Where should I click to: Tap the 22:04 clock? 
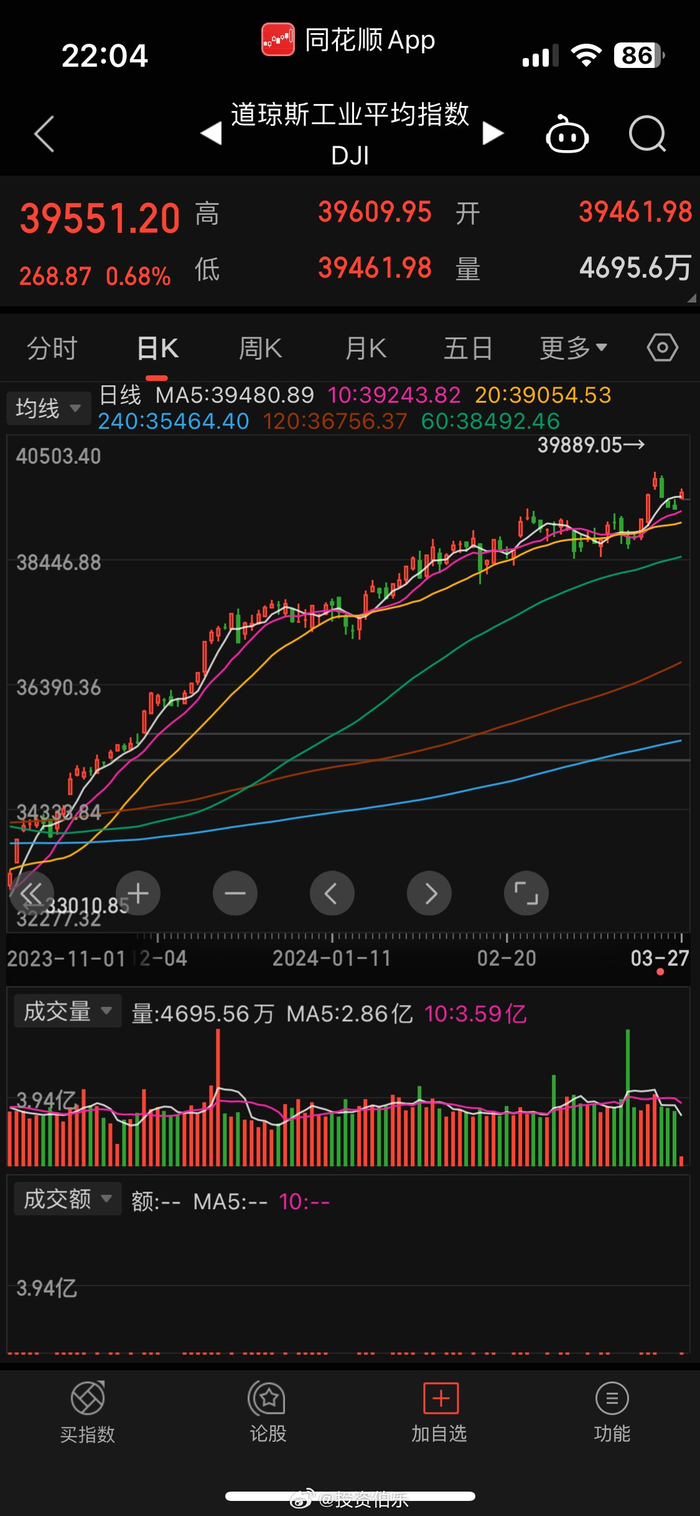tap(105, 55)
